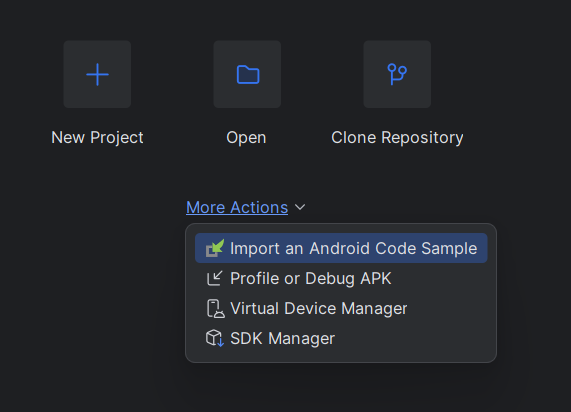Click the Clone Repository branch icon
The height and width of the screenshot is (412, 571).
[x=397, y=74]
